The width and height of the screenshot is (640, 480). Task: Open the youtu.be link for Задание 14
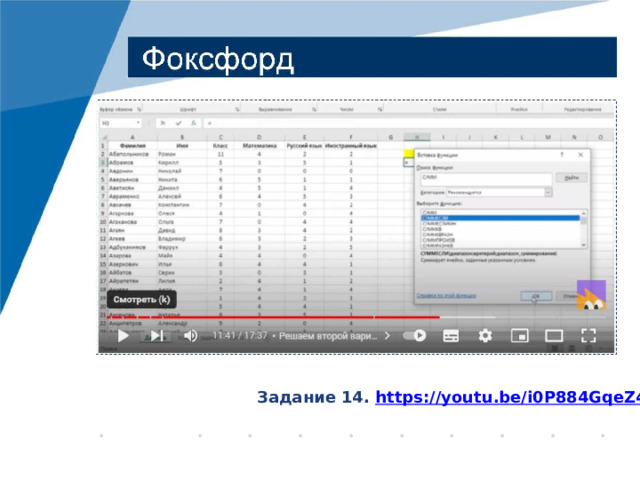(507, 397)
